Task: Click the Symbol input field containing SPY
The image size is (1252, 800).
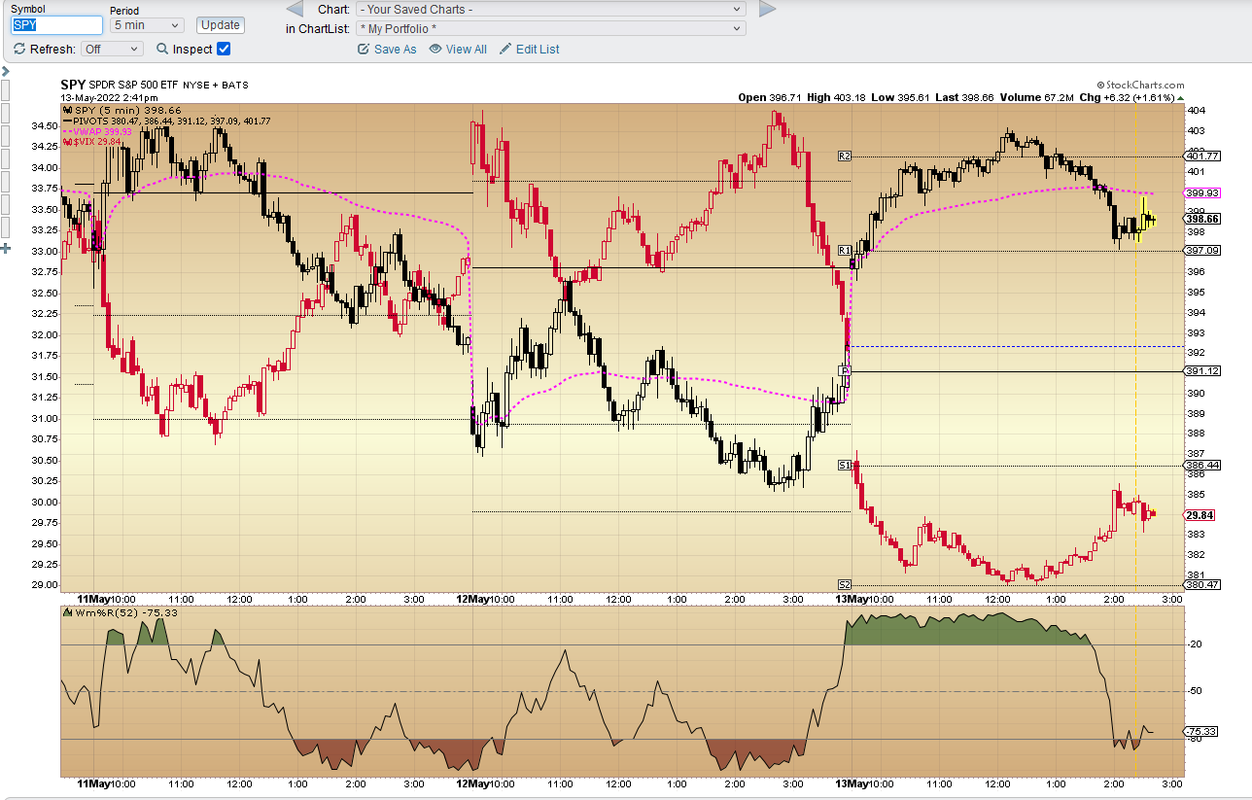Action: 56,25
